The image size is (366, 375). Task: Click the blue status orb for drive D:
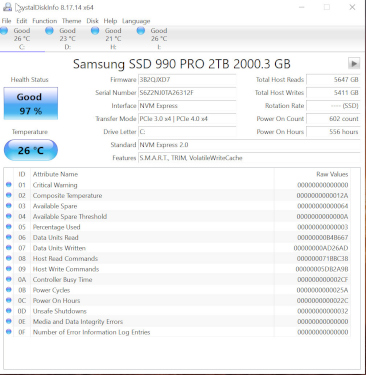[49, 31]
